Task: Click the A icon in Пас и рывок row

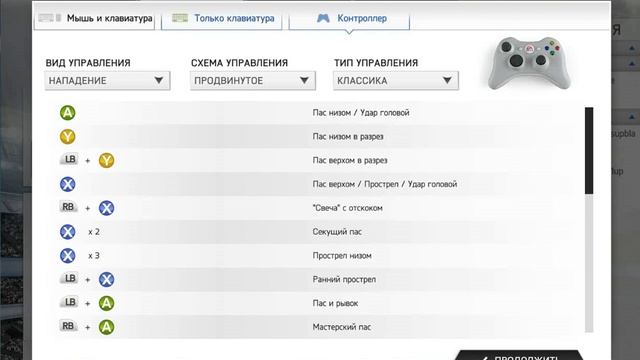Action: (107, 303)
